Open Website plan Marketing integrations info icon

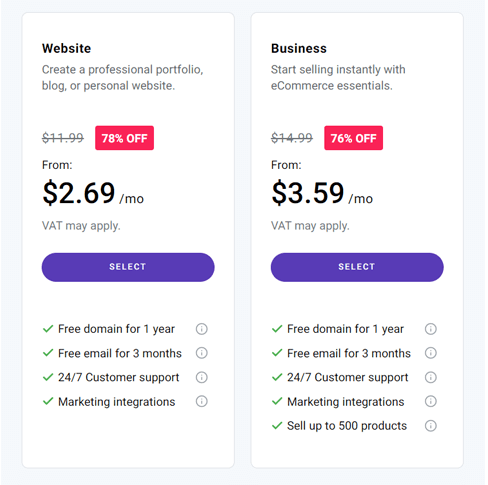(201, 401)
